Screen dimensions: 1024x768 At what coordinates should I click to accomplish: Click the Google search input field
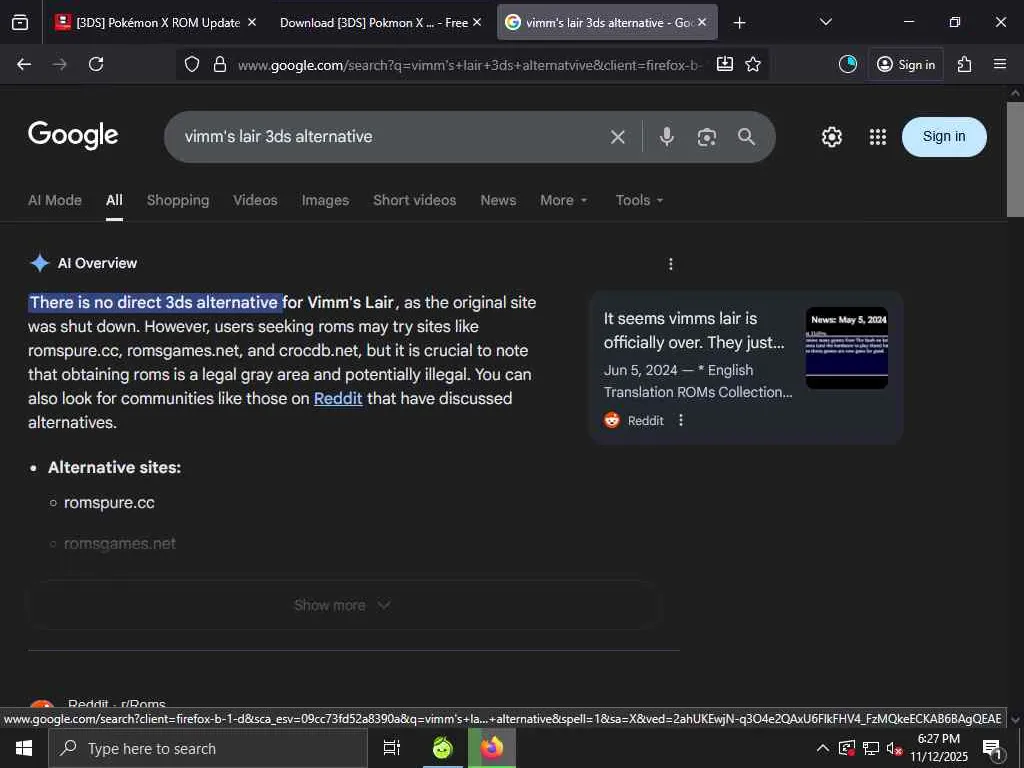[392, 136]
